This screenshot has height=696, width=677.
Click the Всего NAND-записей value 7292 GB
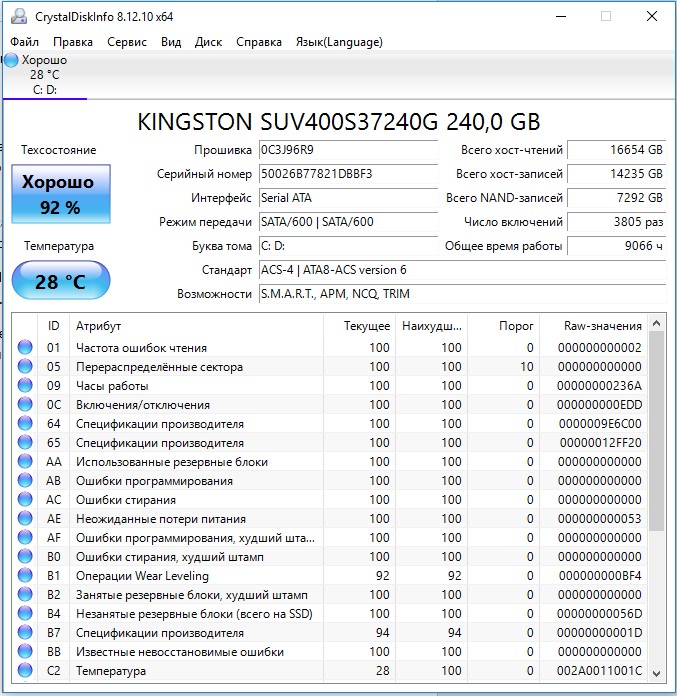pos(617,198)
